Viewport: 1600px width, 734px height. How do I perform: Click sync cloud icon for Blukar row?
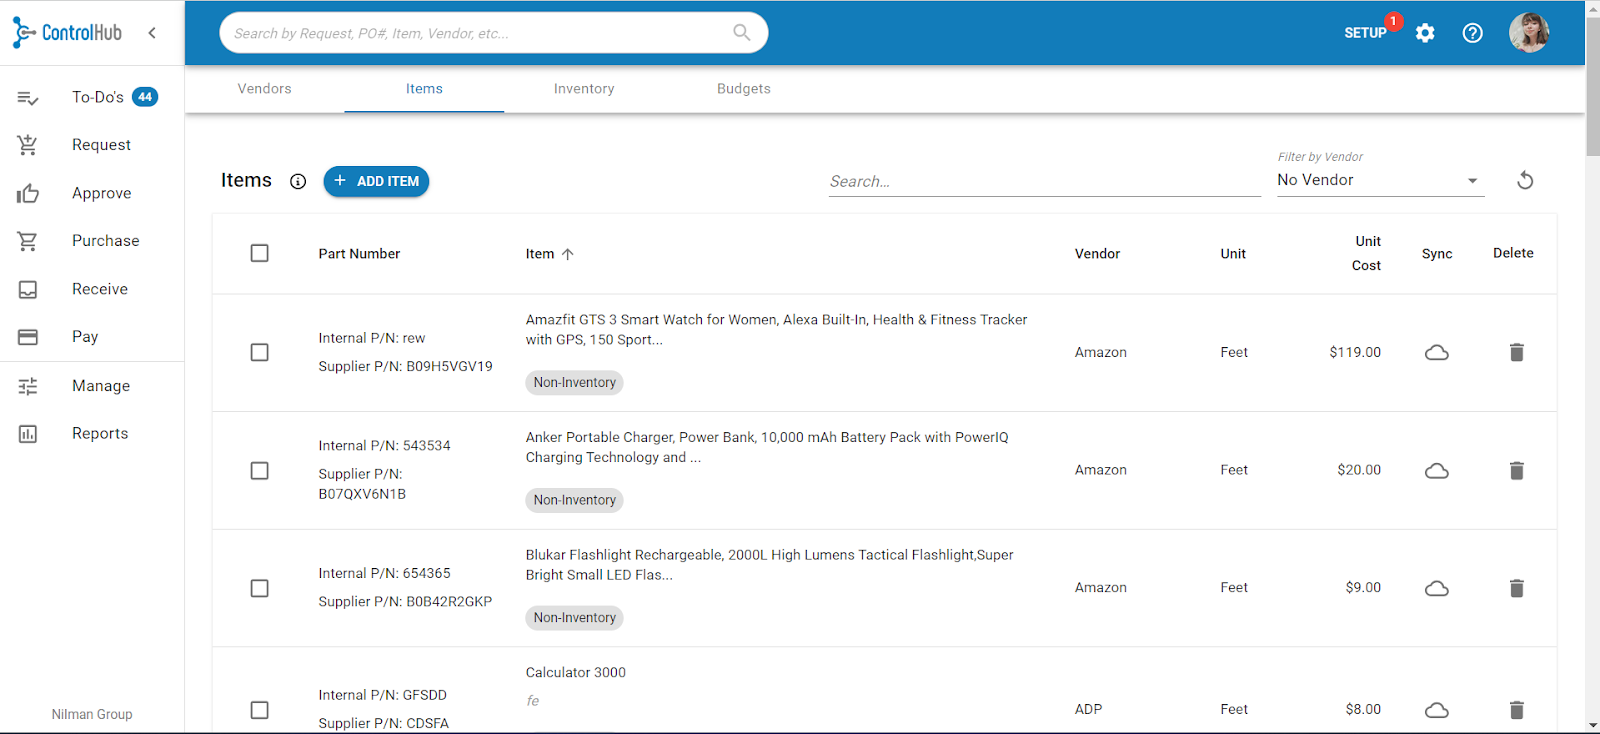pos(1437,588)
